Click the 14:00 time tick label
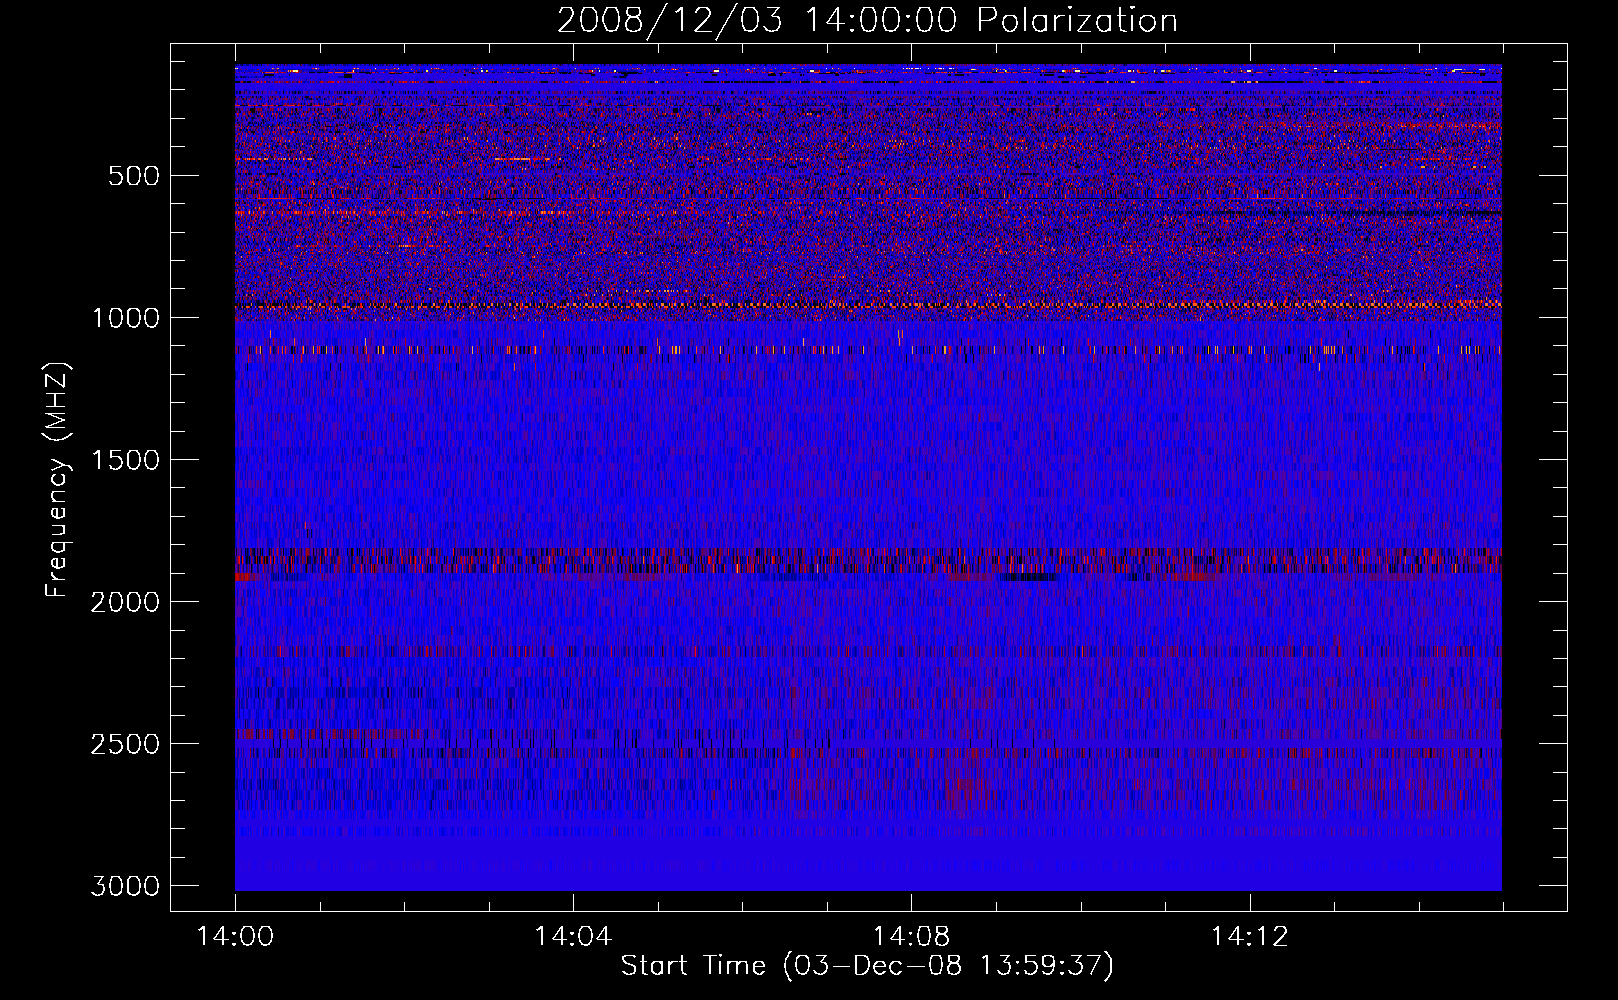1618x1000 pixels. 235,937
